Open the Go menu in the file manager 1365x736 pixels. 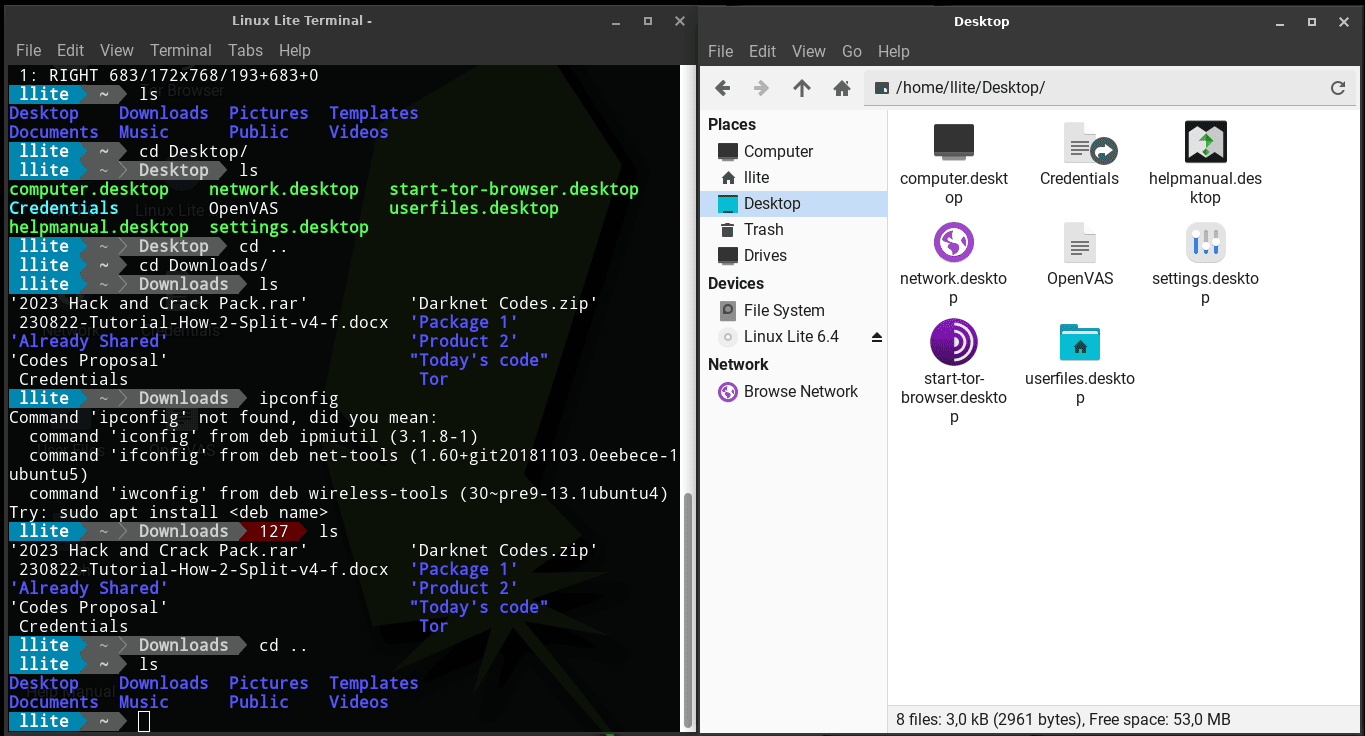tap(852, 51)
